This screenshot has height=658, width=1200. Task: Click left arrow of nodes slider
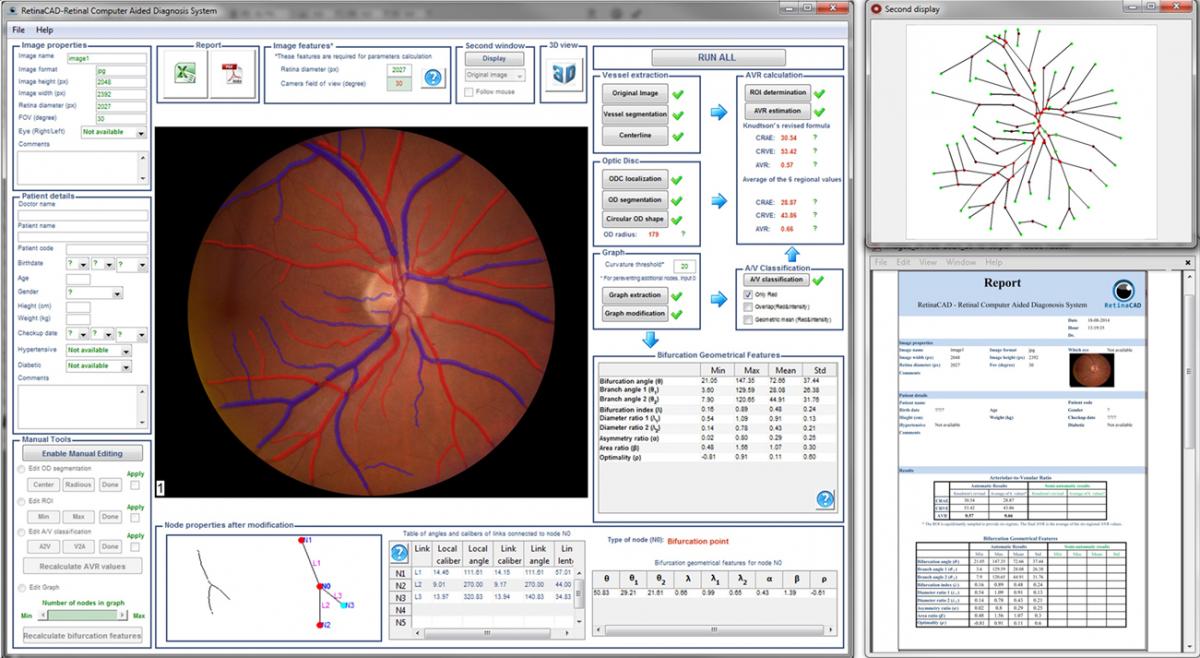(x=41, y=616)
